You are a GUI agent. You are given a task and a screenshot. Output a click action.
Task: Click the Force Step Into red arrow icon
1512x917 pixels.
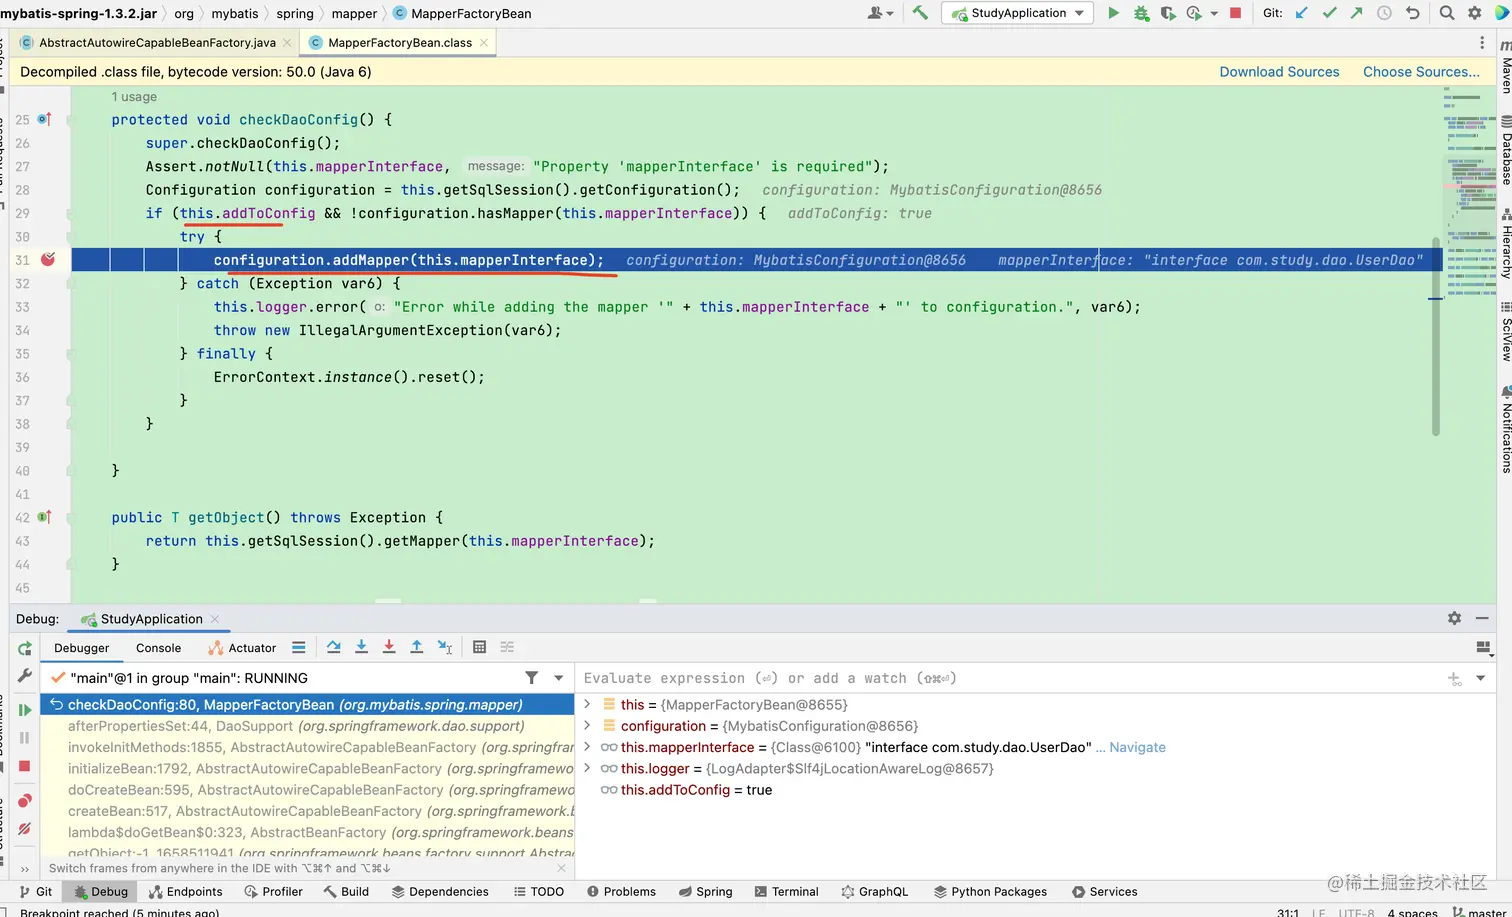click(x=389, y=647)
